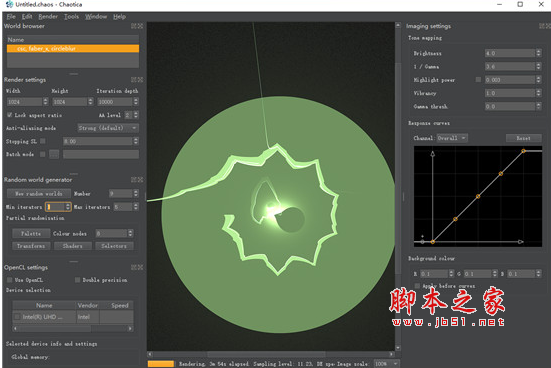Enable the Double precision checkbox
Image resolution: width=551 pixels, height=368 pixels.
tap(77, 280)
